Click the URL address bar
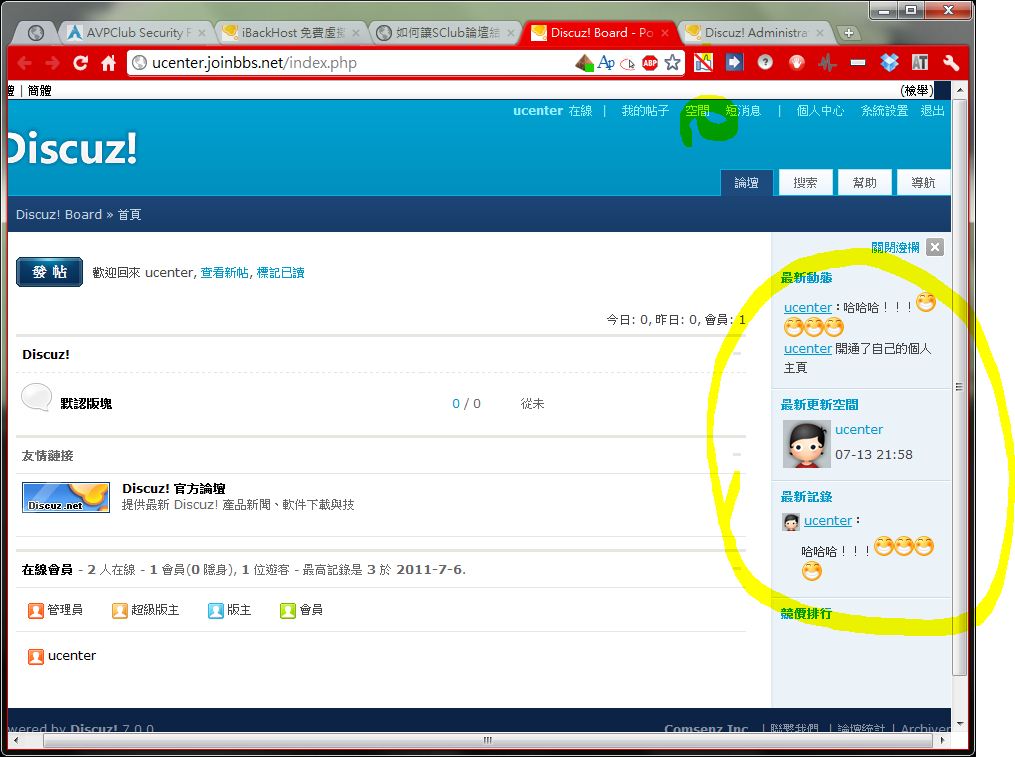The width and height of the screenshot is (1015, 757). click(x=350, y=63)
